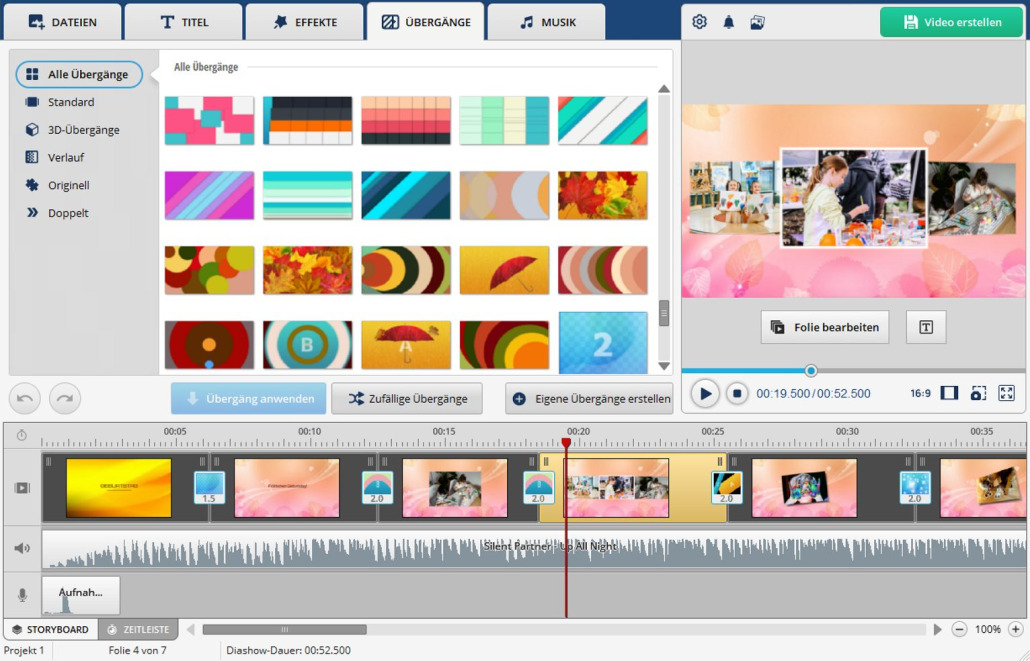This screenshot has height=661, width=1030.
Task: Open settings gear in preview toolbar
Action: click(699, 22)
